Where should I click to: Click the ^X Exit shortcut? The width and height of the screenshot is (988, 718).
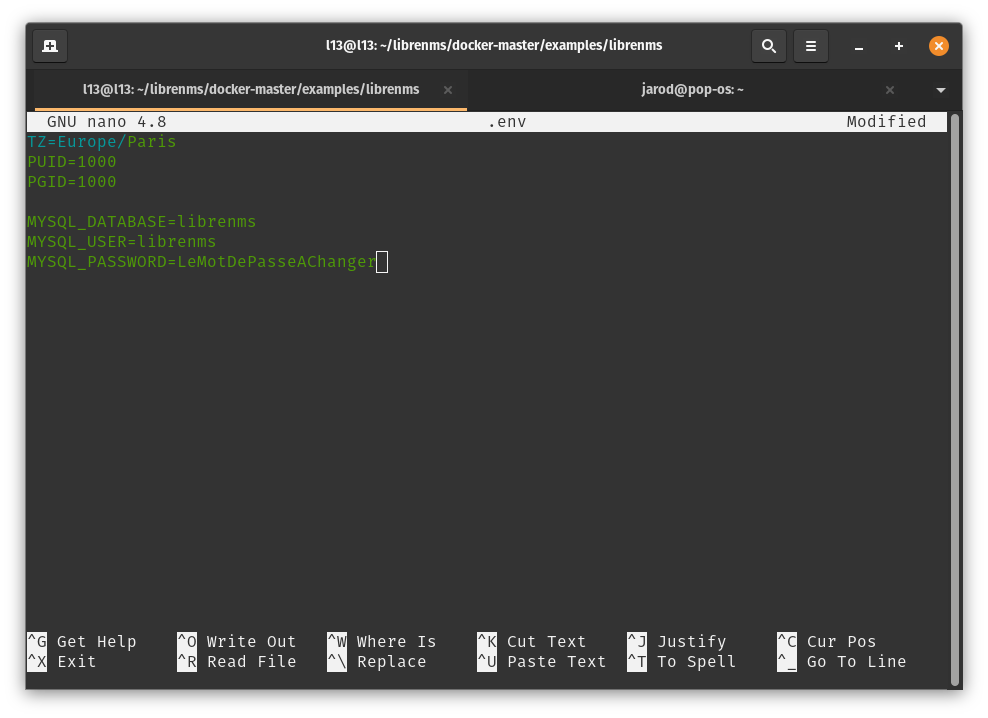(x=62, y=662)
